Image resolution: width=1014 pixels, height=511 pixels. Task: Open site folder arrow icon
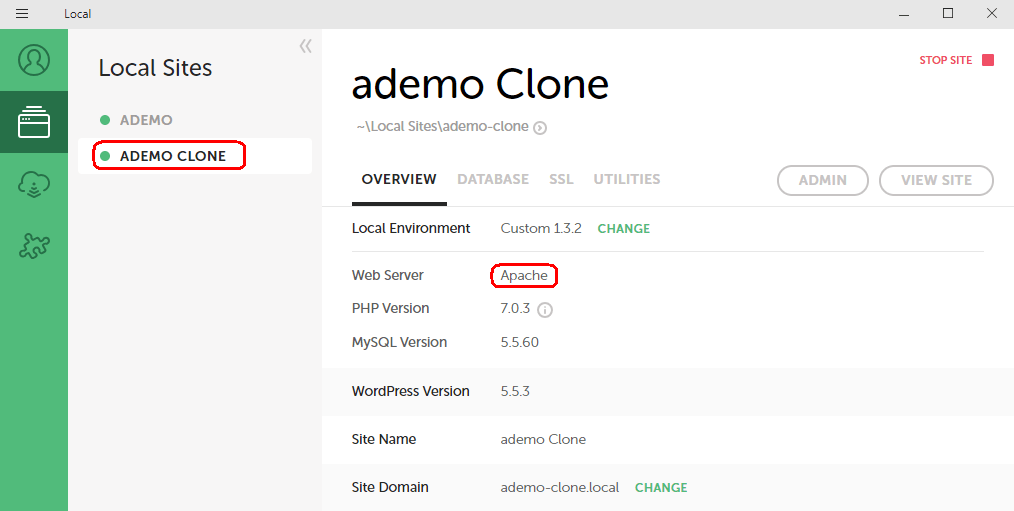[540, 127]
